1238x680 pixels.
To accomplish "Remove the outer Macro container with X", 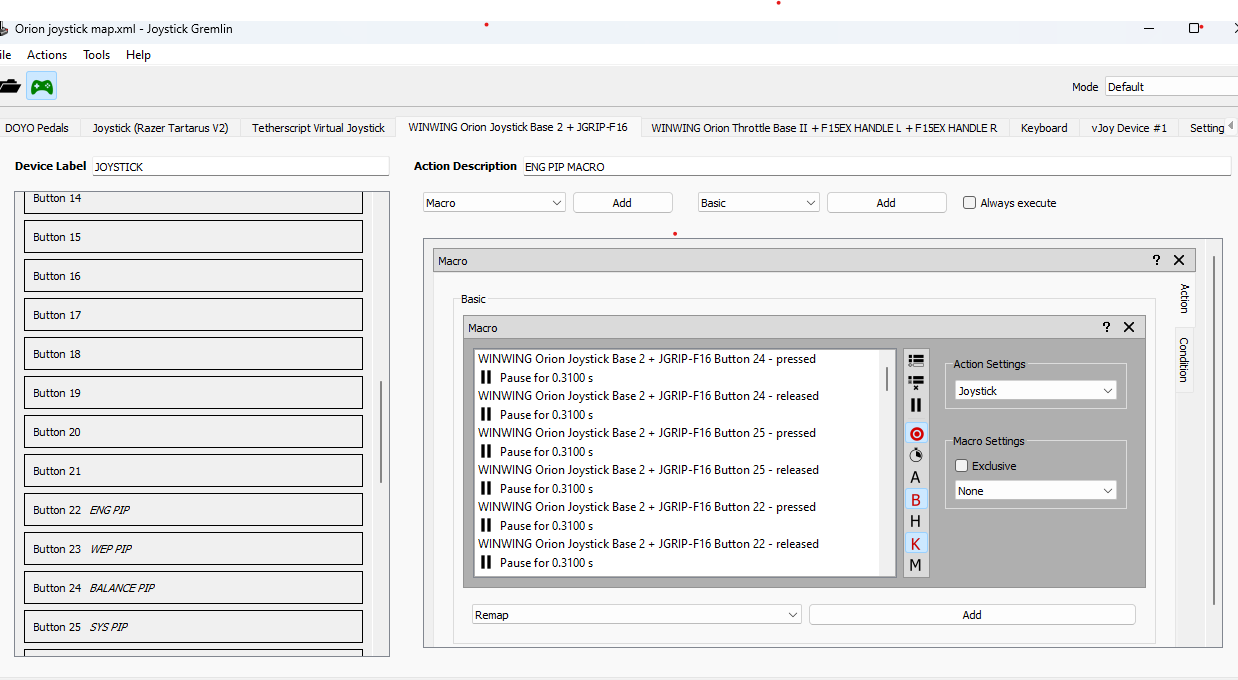I will tap(1179, 260).
